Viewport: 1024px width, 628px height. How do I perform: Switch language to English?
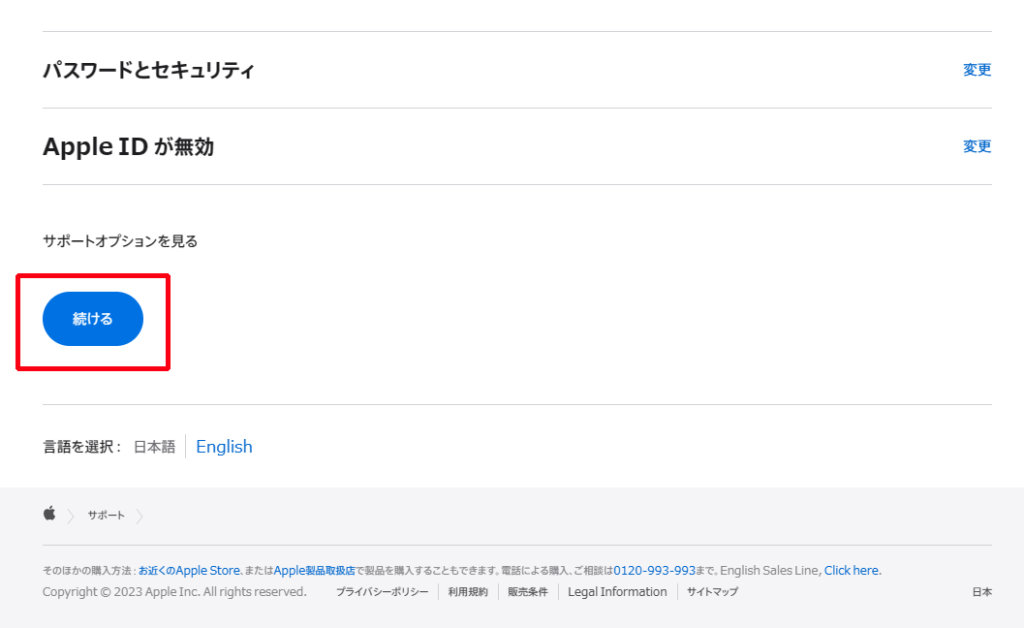click(224, 447)
